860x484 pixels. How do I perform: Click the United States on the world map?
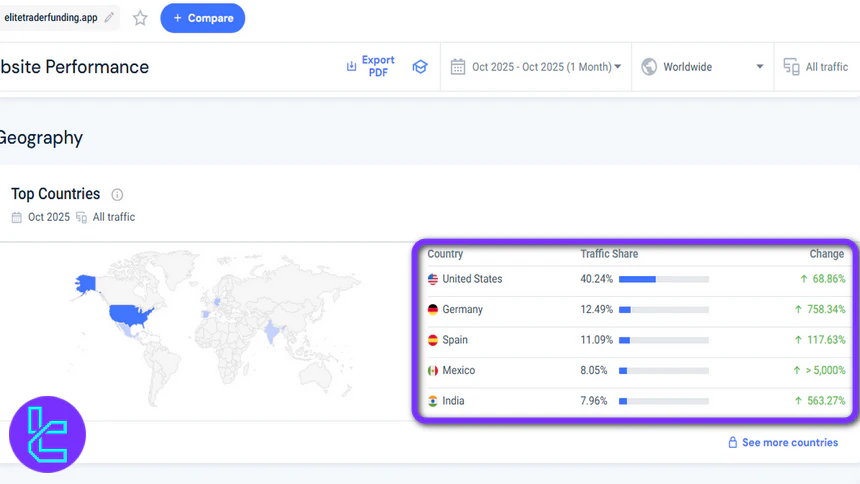(132, 317)
